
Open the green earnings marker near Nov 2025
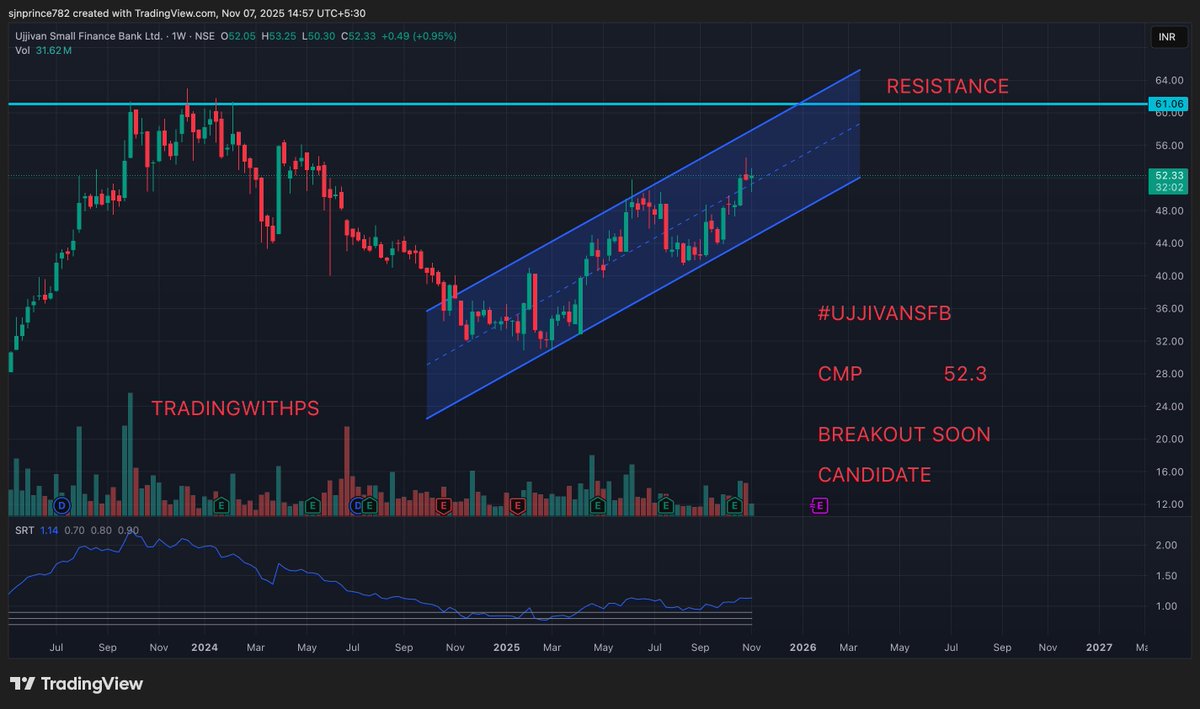point(734,506)
